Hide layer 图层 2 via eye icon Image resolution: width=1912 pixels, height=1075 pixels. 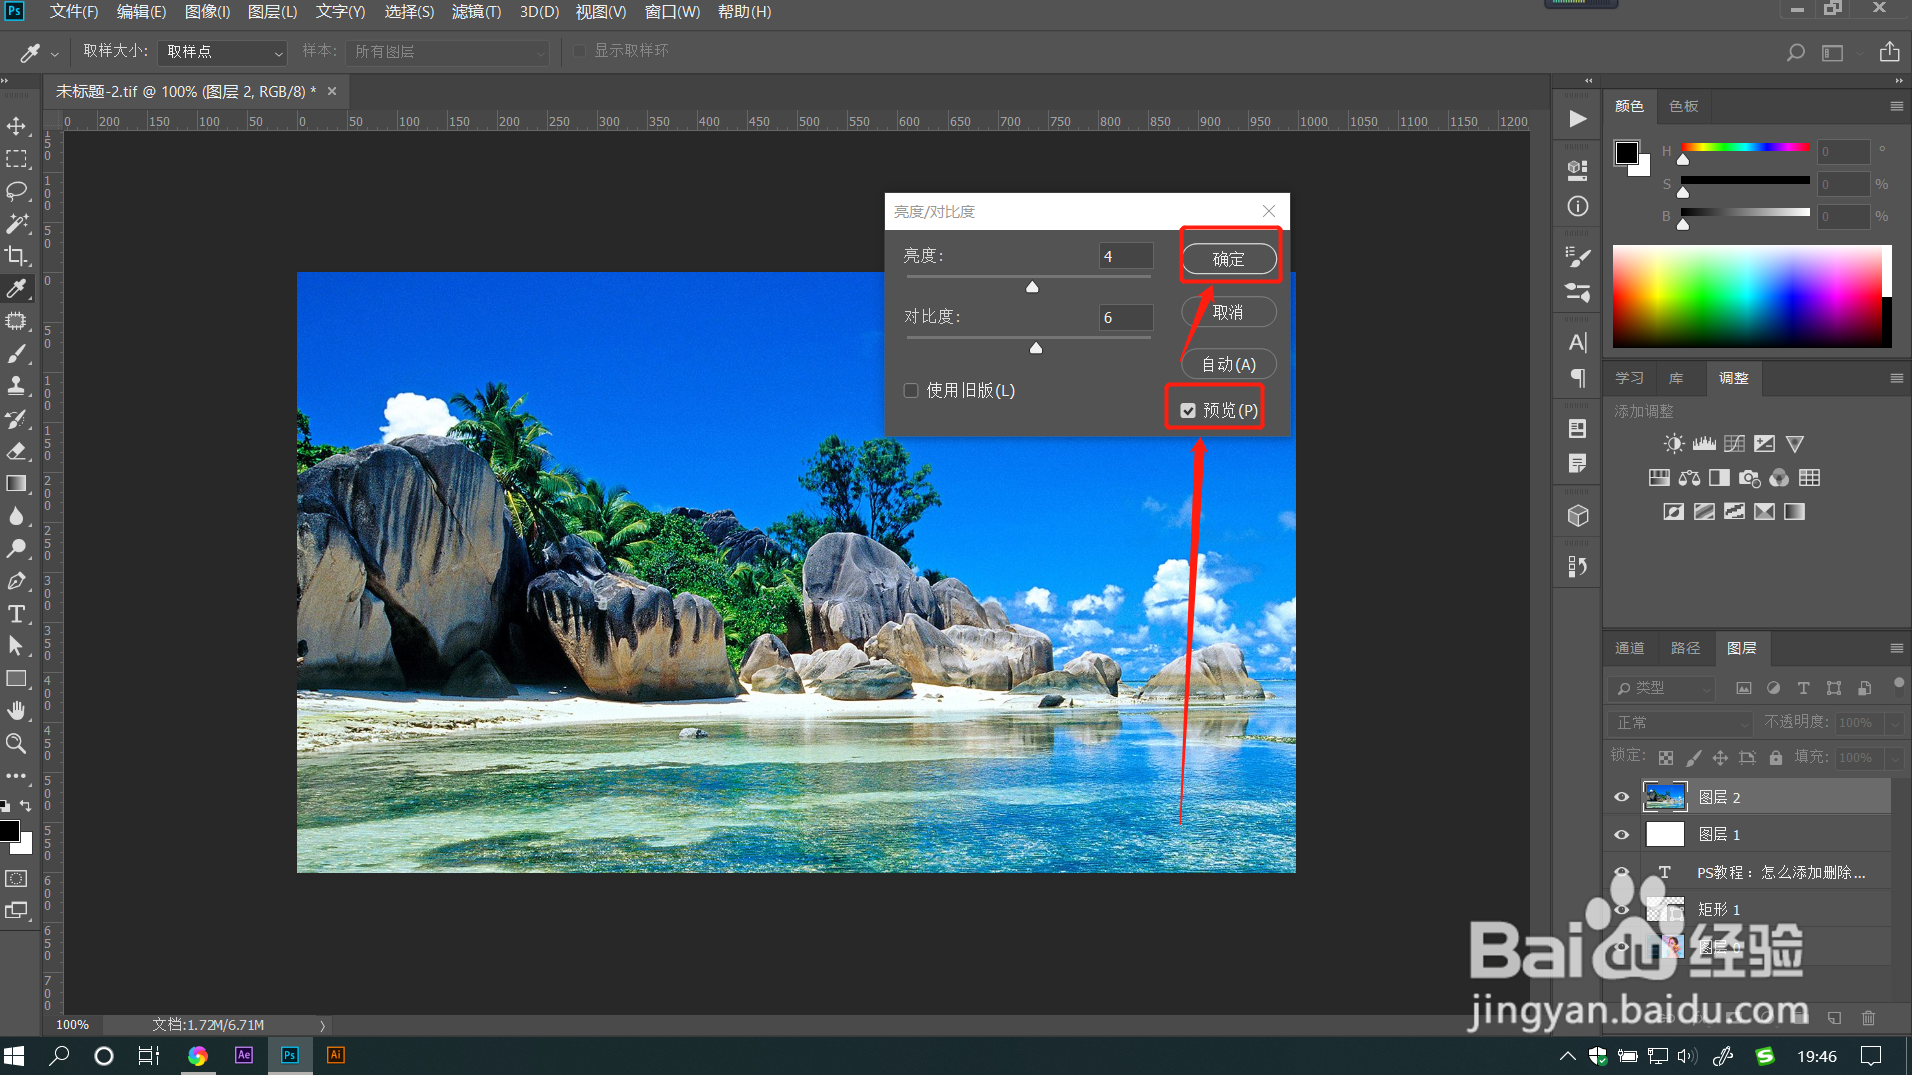1622,797
